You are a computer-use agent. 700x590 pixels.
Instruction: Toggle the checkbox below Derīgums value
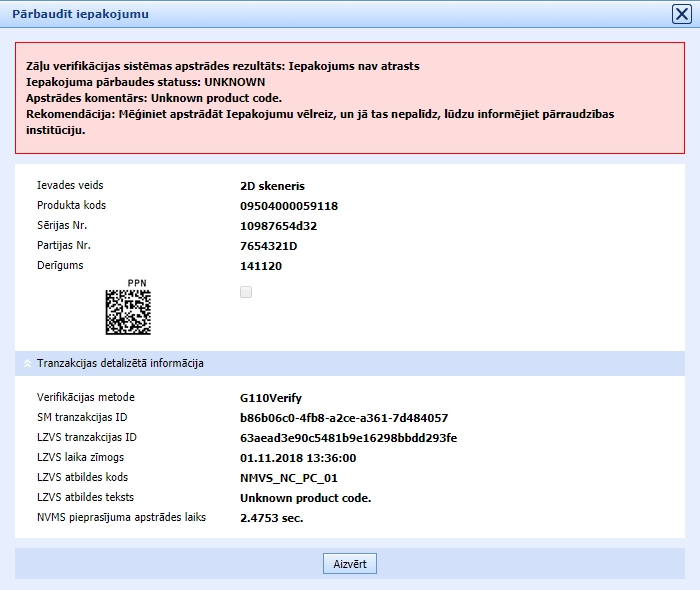point(246,292)
